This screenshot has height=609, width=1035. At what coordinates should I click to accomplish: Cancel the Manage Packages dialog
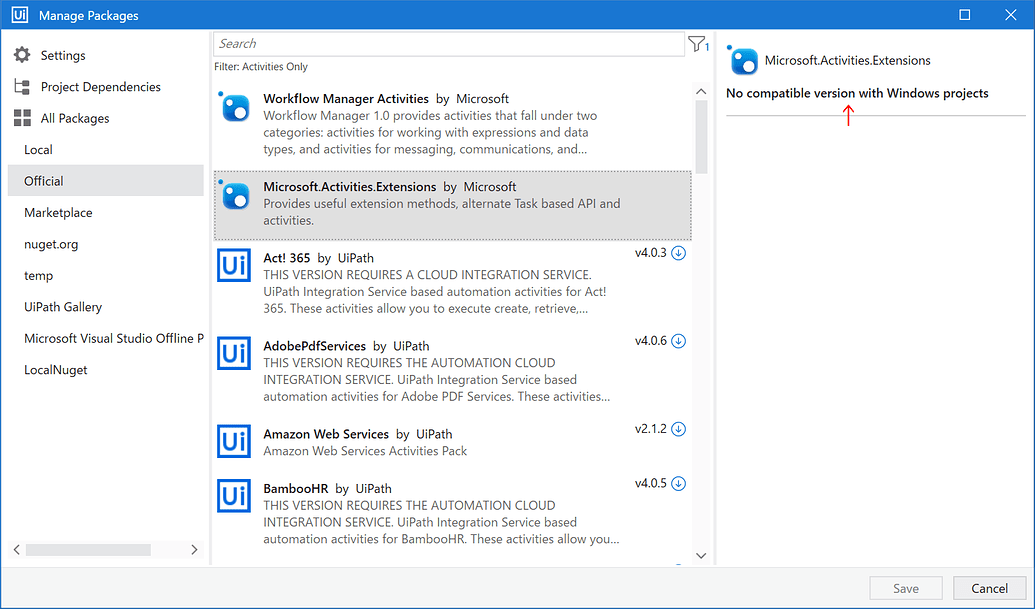point(989,588)
